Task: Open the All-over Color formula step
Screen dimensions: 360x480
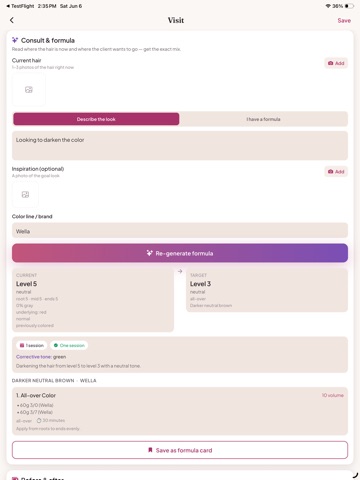Action: (180, 411)
